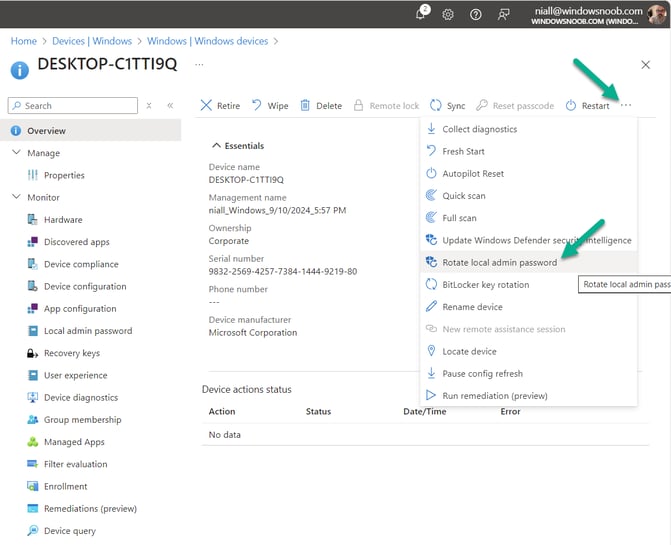Click the Date/Time column header
The width and height of the screenshot is (671, 545).
click(425, 412)
